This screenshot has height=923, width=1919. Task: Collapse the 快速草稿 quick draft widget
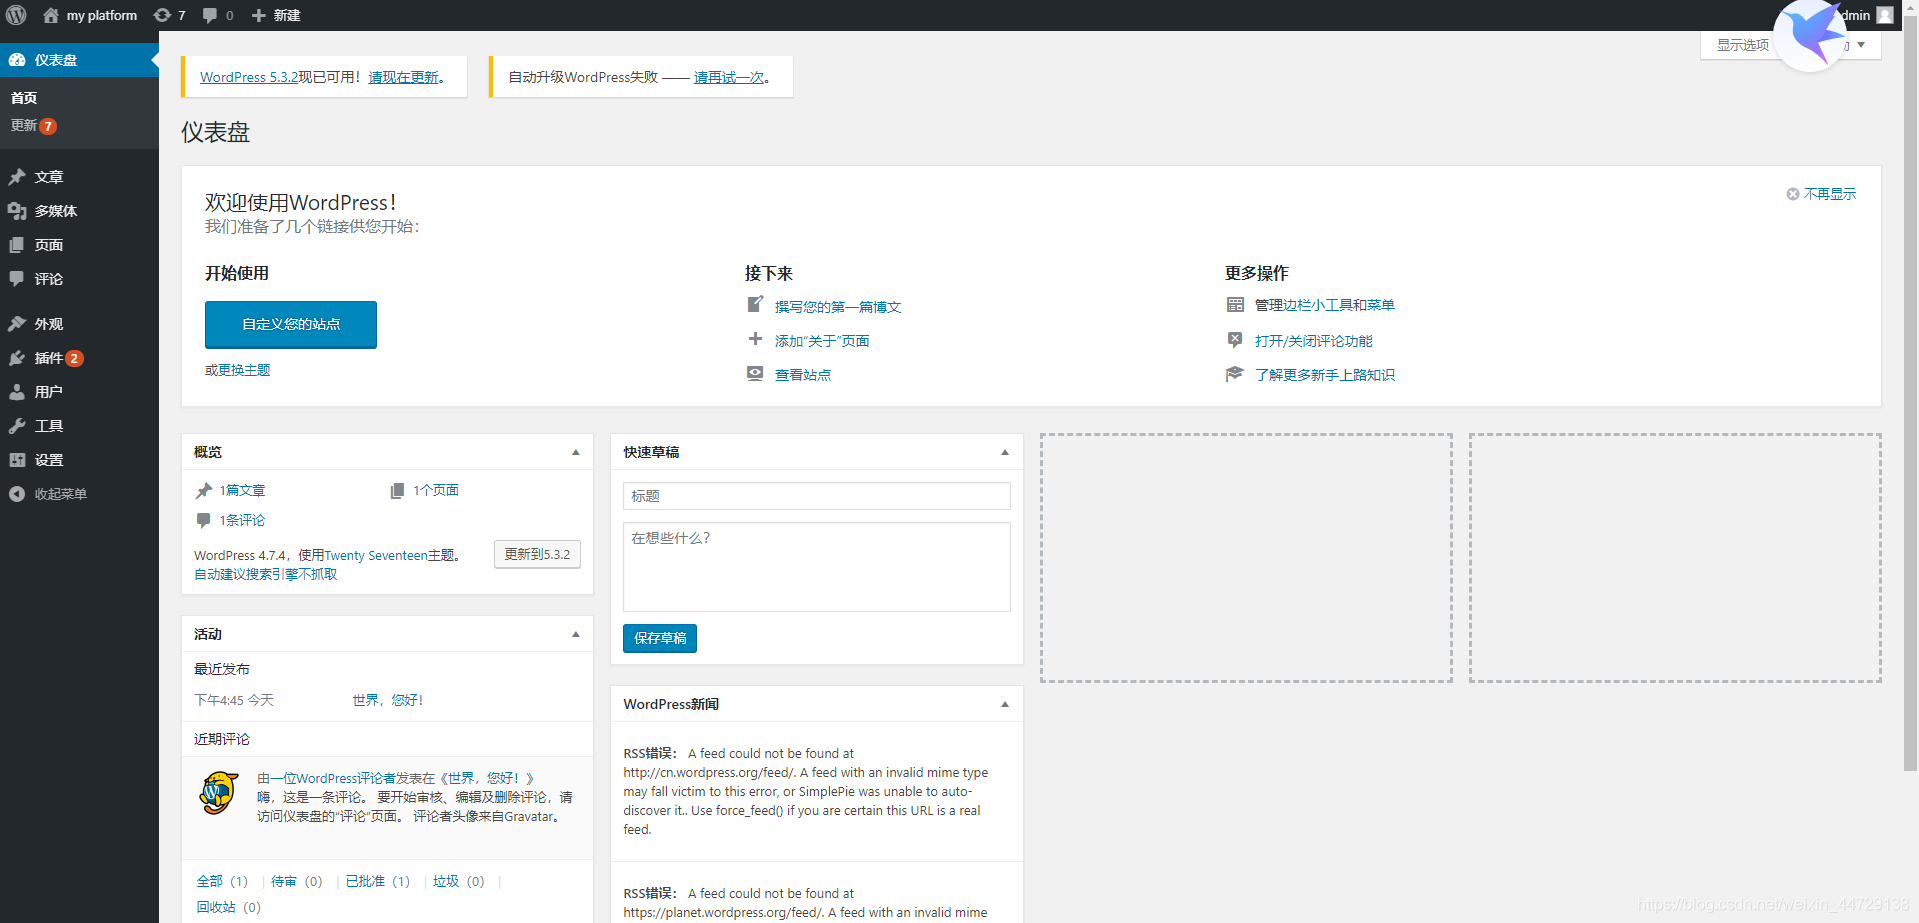pyautogui.click(x=1005, y=452)
